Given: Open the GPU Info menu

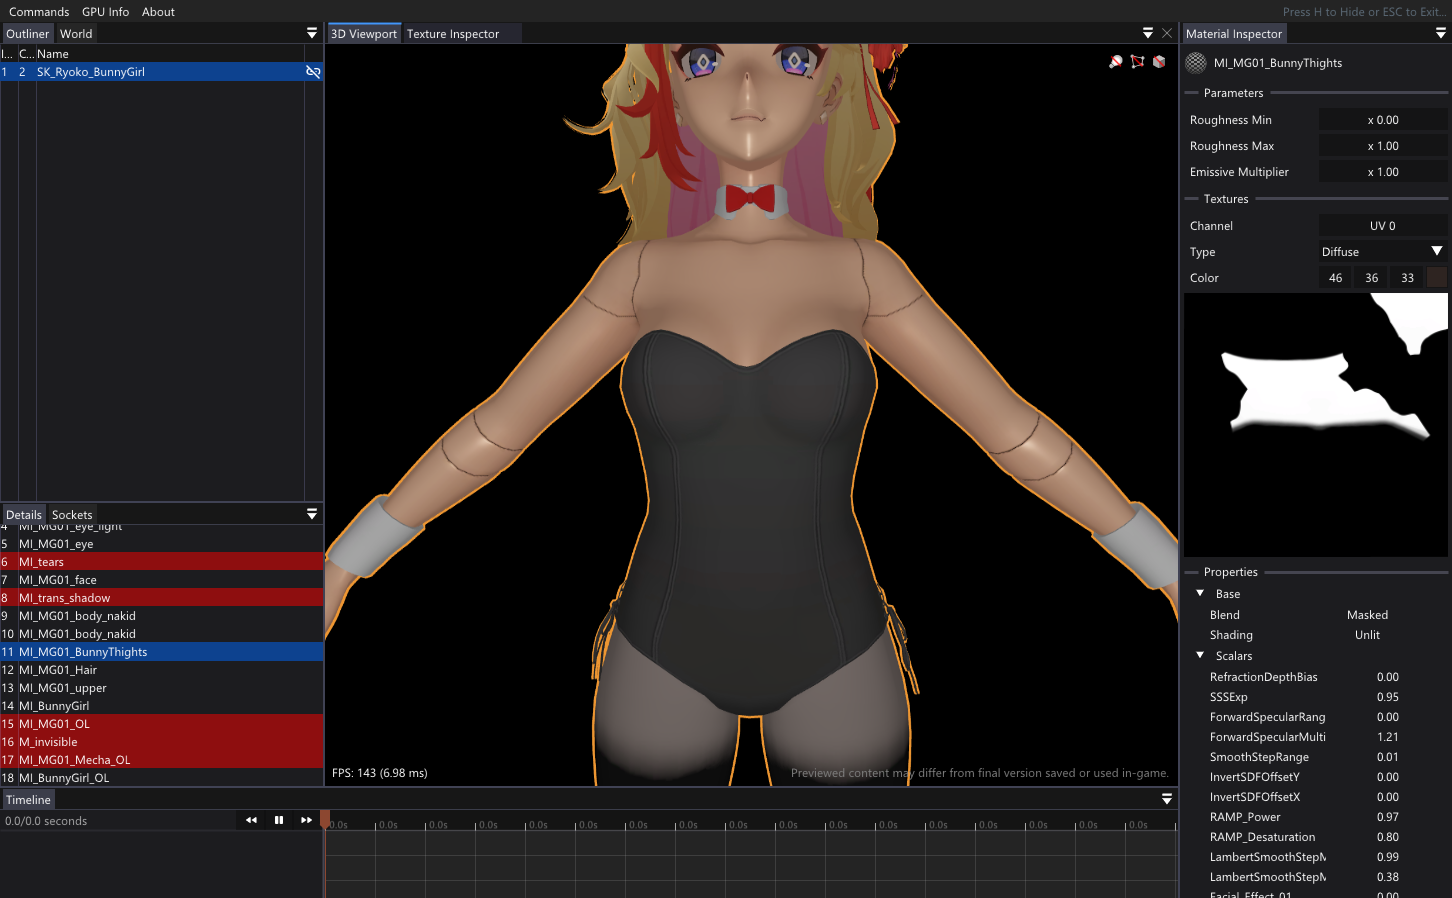Looking at the screenshot, I should [105, 12].
